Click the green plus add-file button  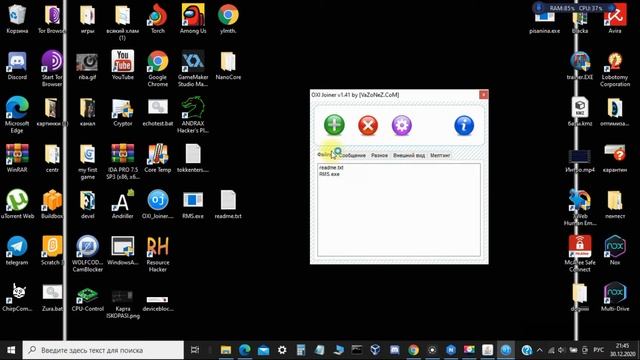pyautogui.click(x=334, y=125)
